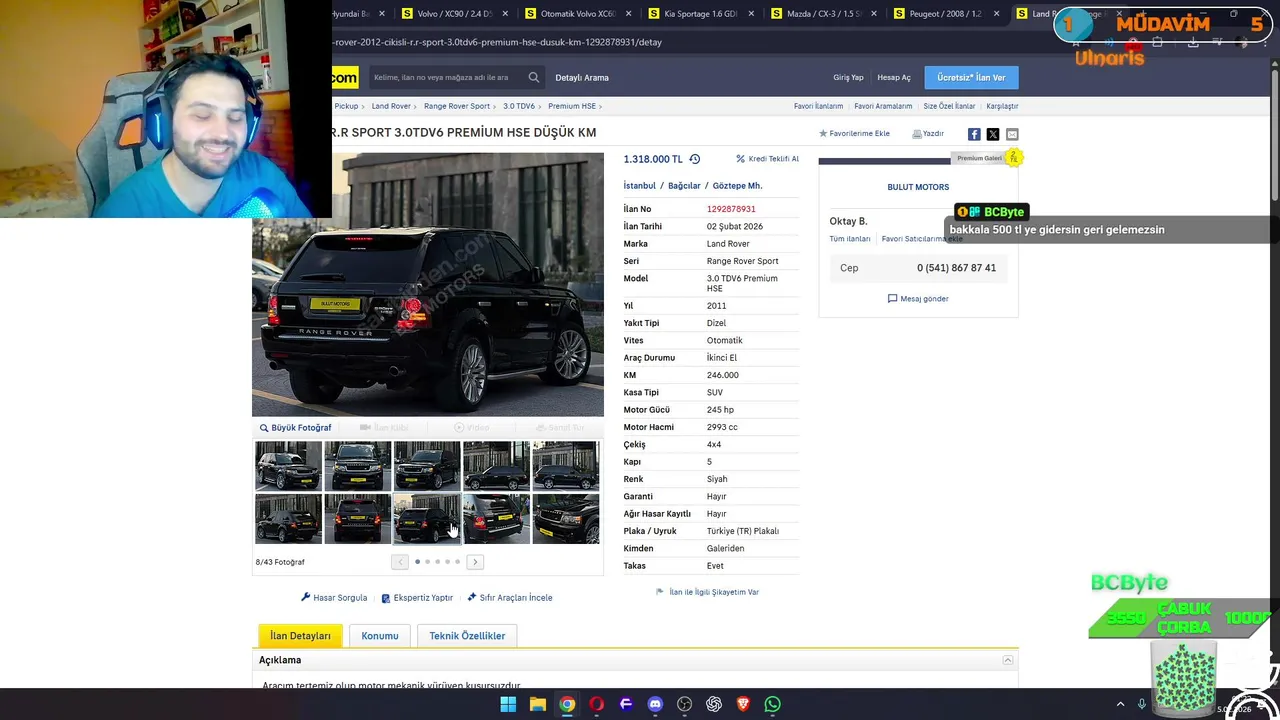Close the Peugeot / 2008 browser tab
Screen dimensions: 1280x720
(996, 14)
